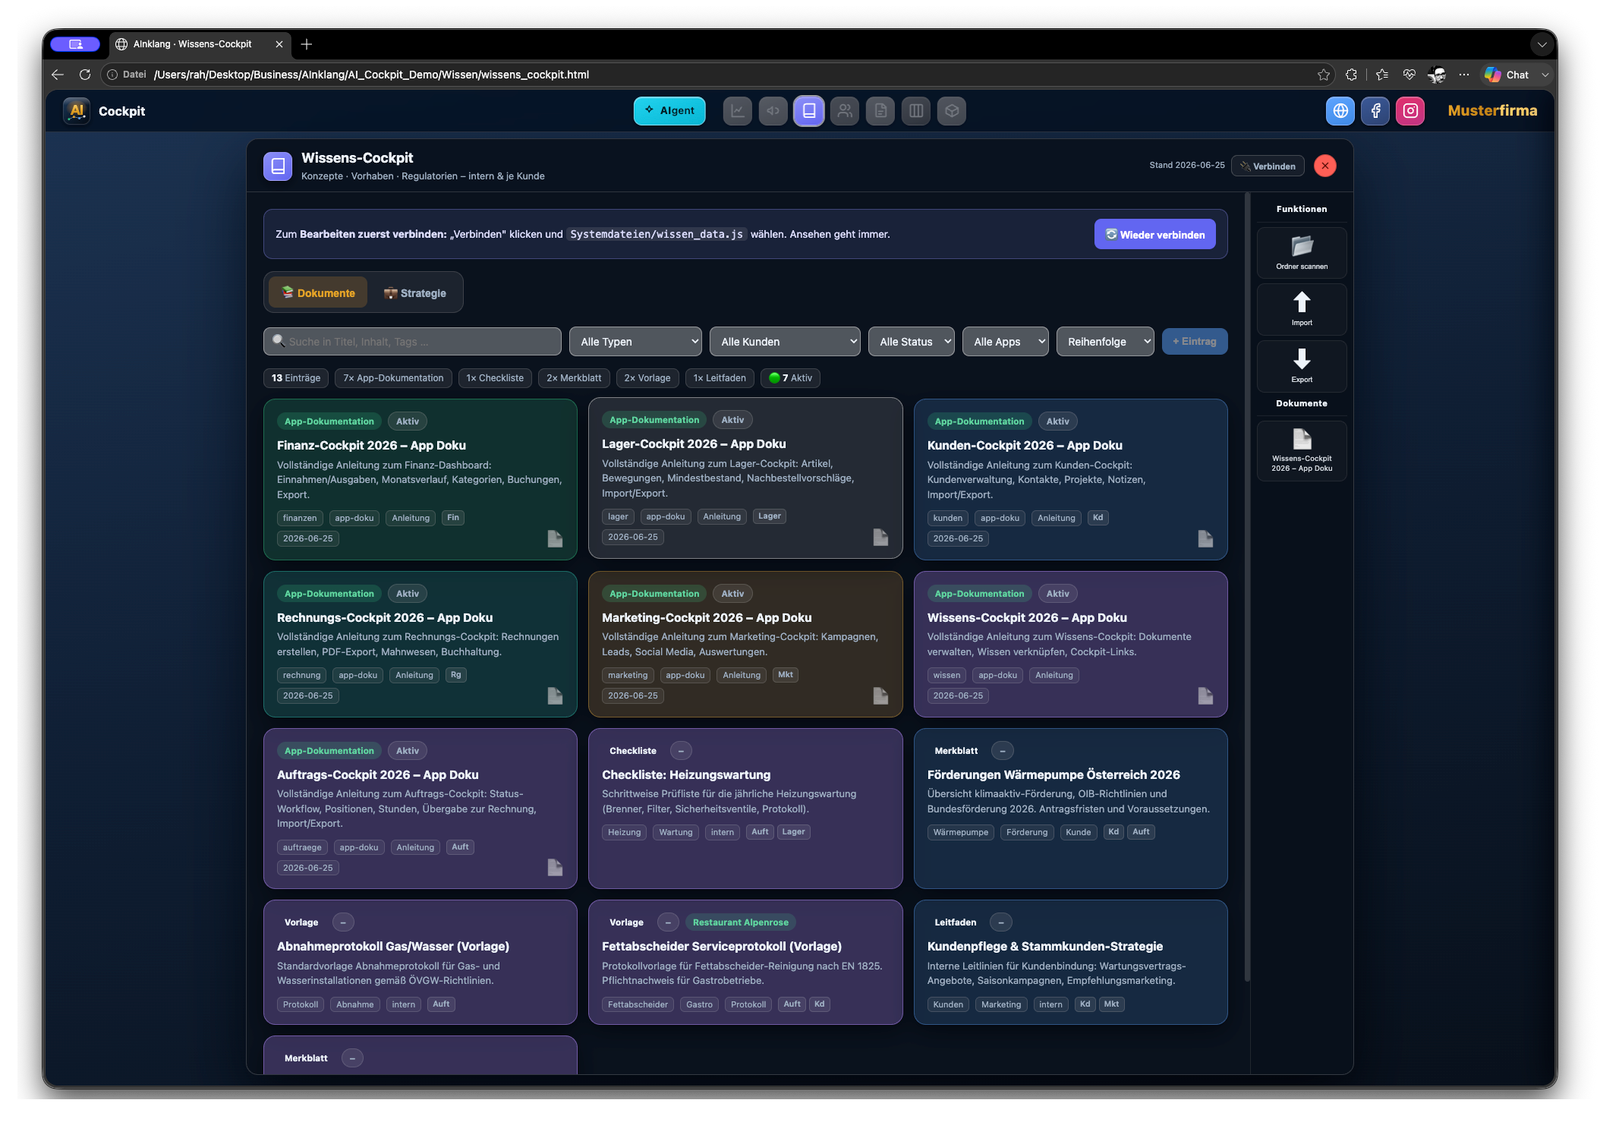This screenshot has width=1600, height=1145.
Task: Open file icon on Rechnungs-Cockpit 2026 card
Action: click(x=555, y=696)
